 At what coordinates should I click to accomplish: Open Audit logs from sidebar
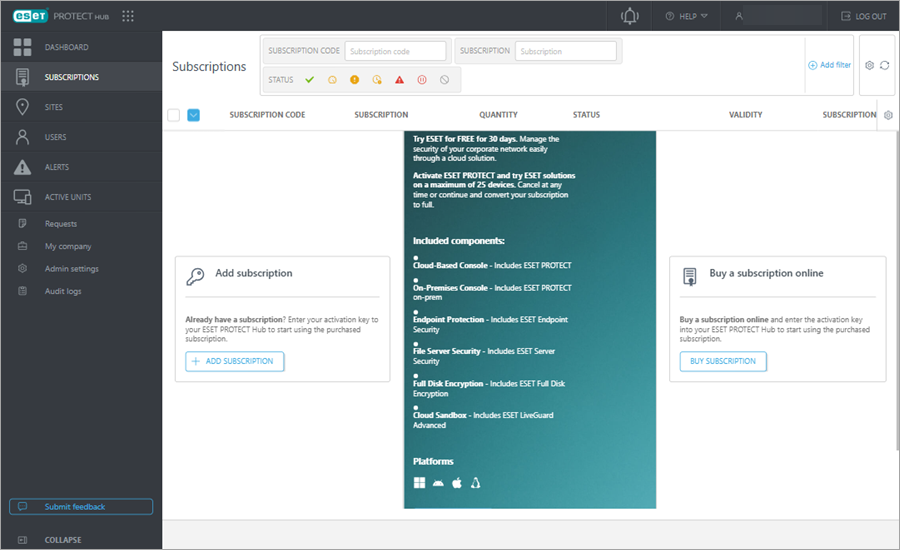tap(63, 291)
